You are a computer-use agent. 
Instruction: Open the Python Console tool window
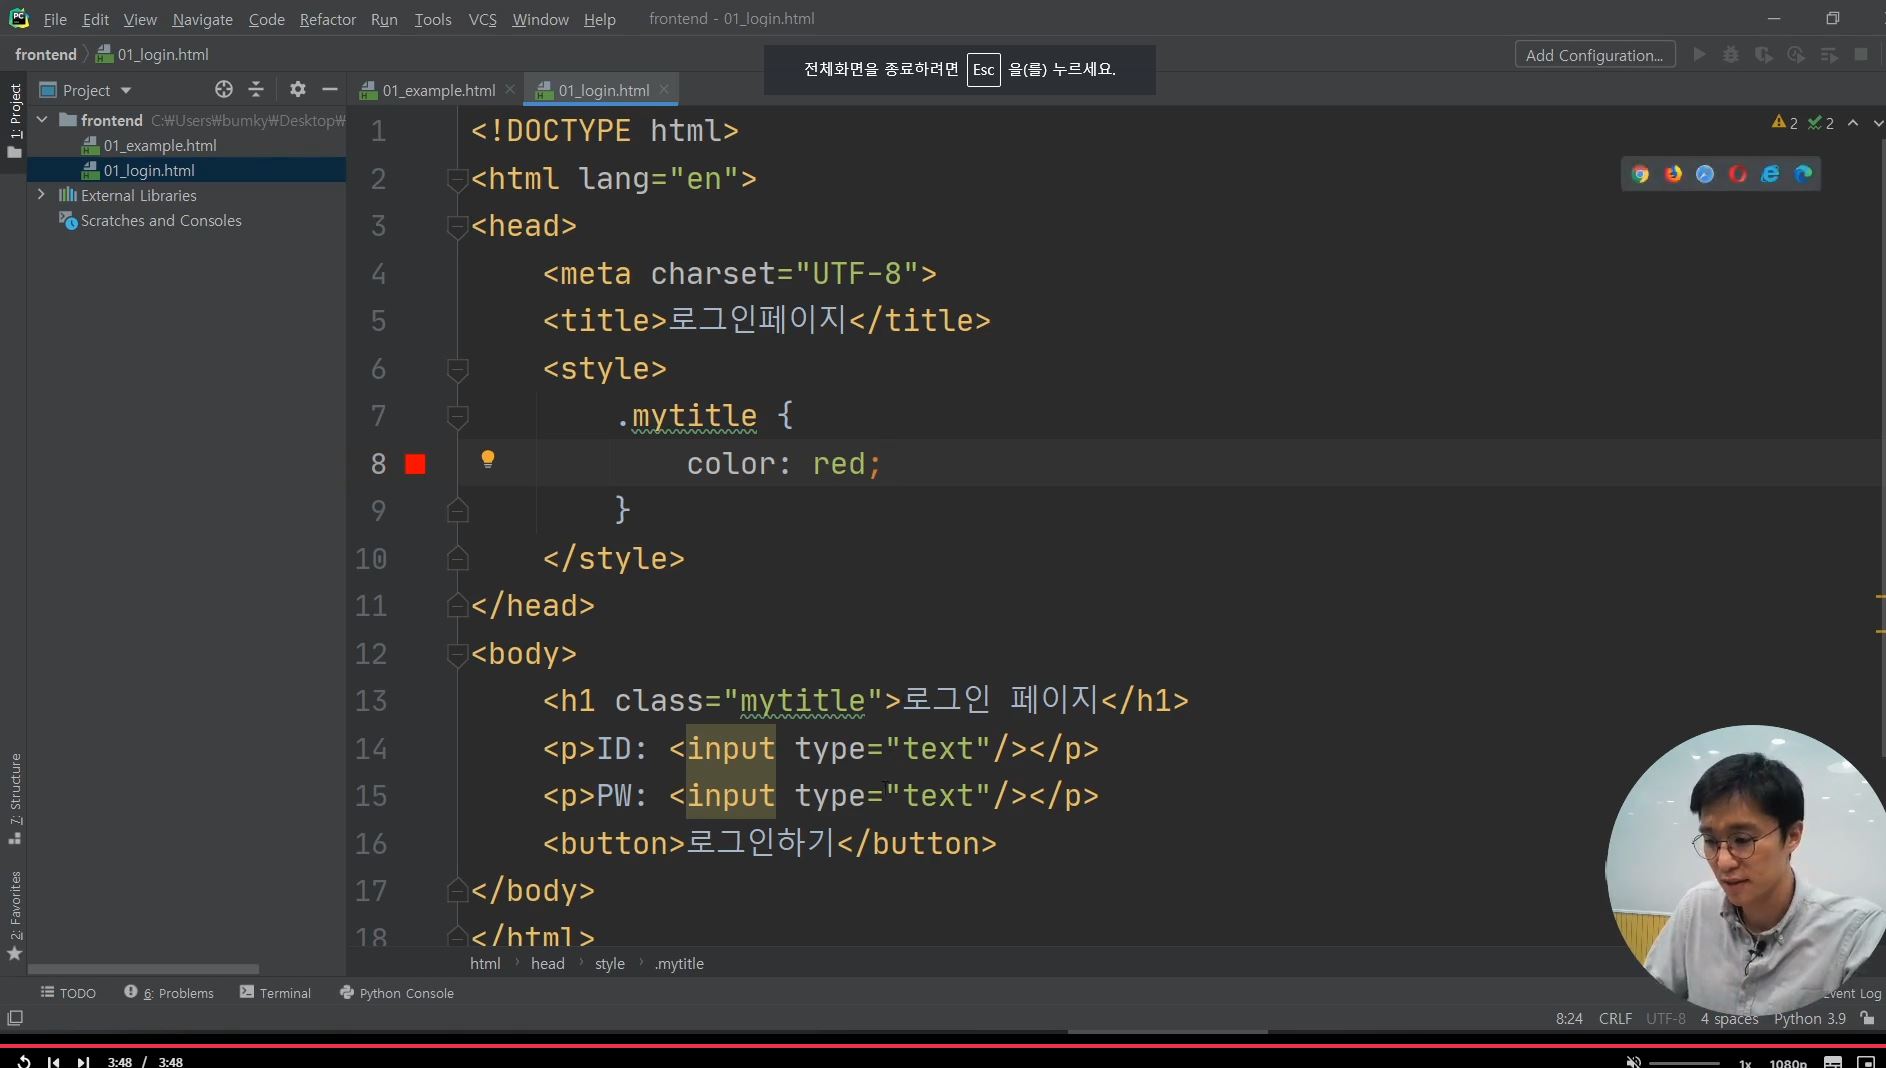coord(397,993)
